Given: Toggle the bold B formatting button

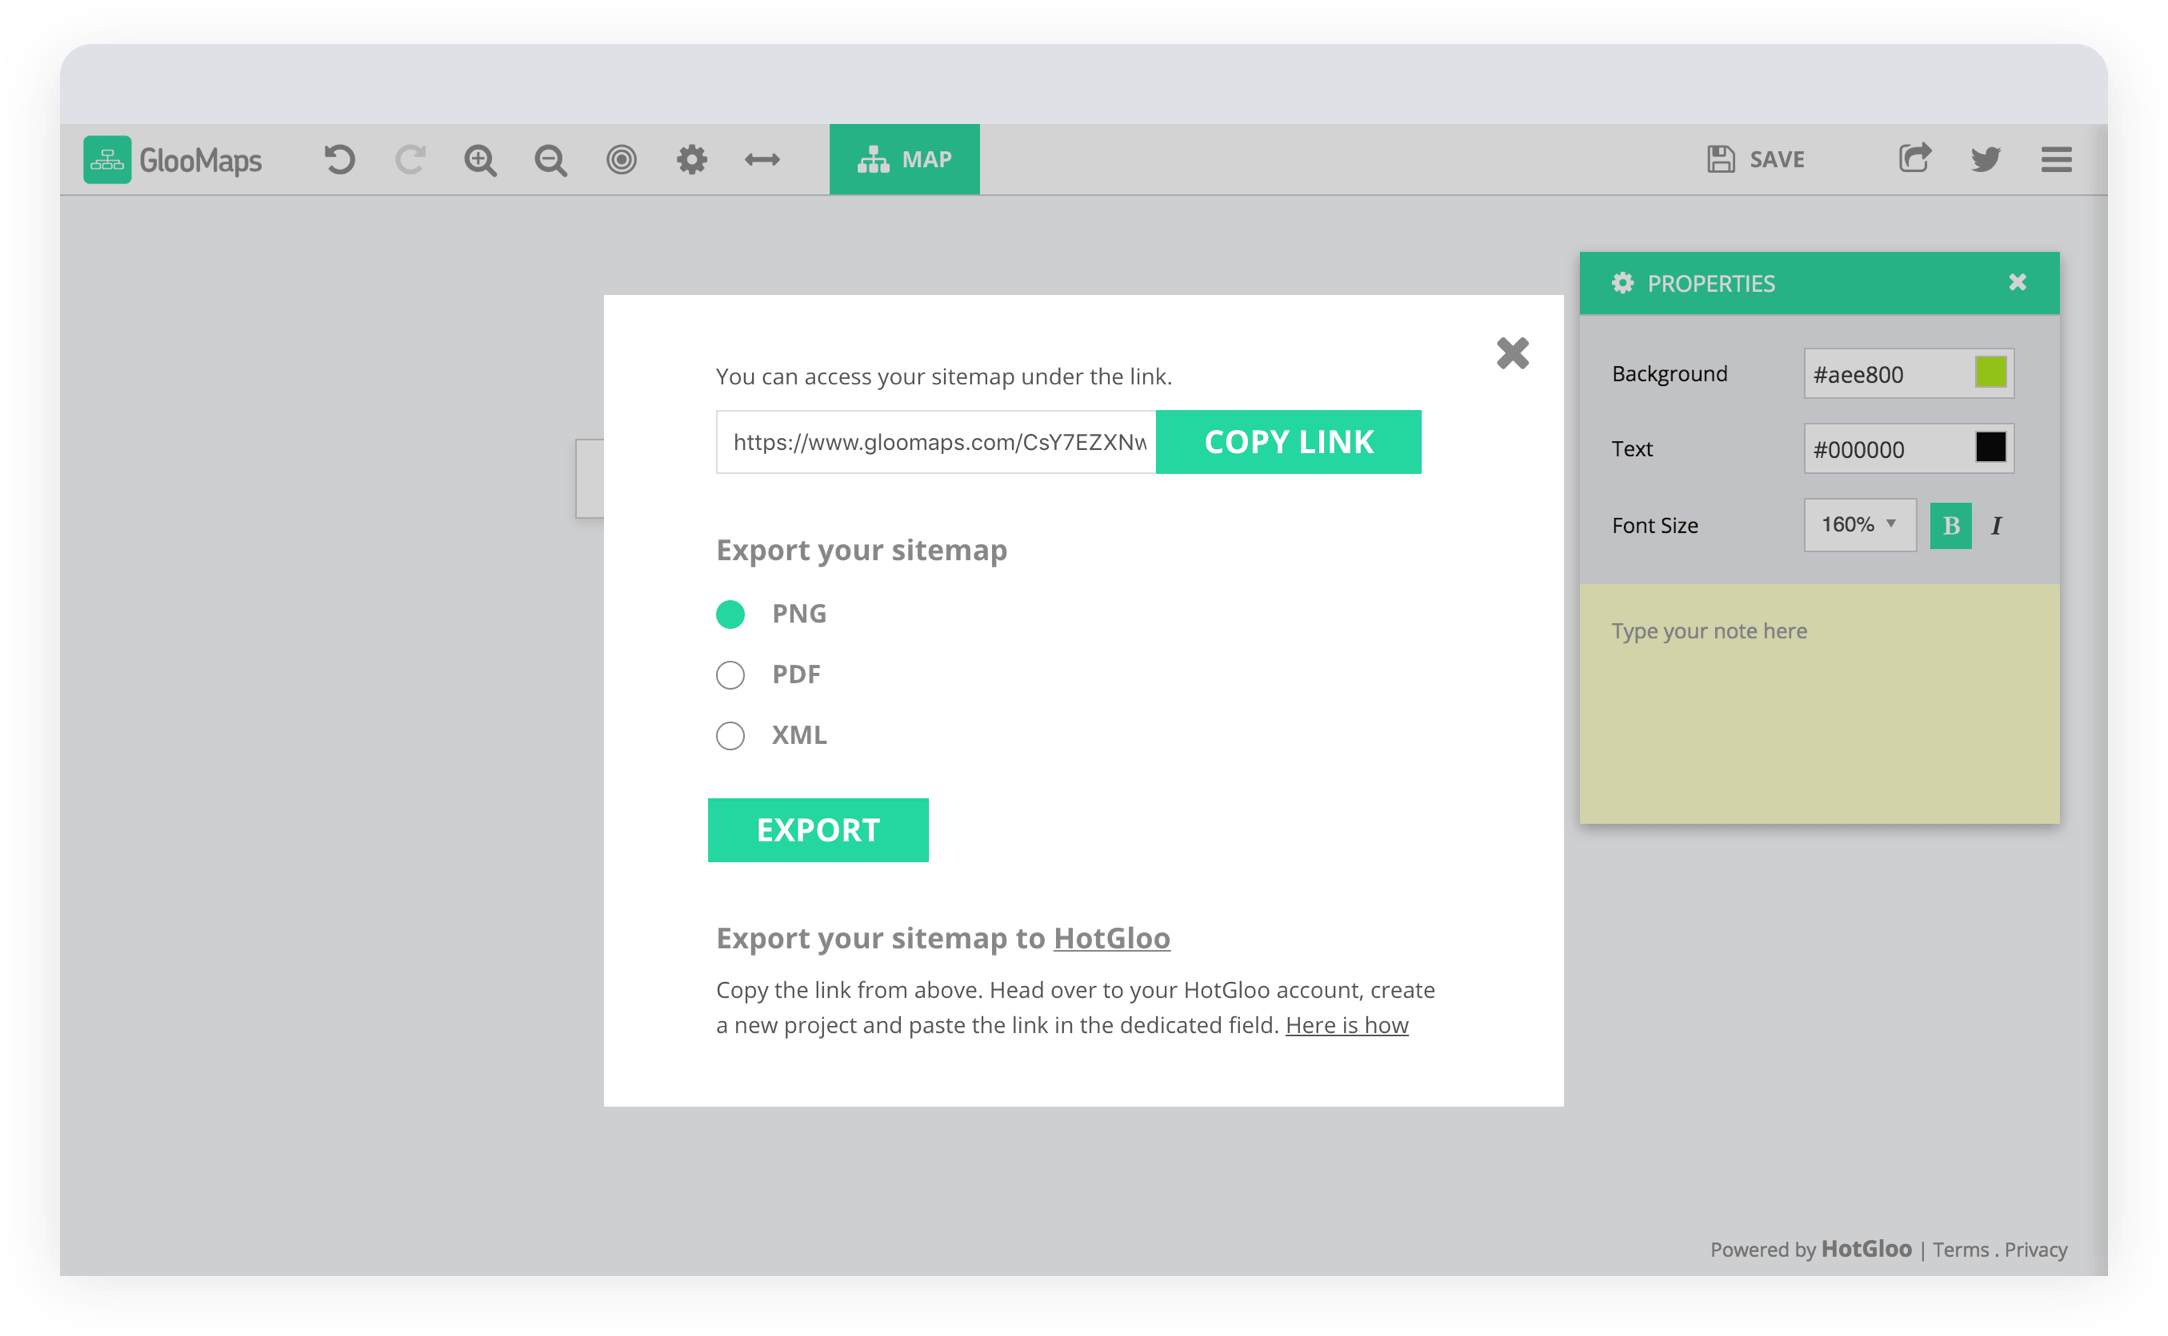Looking at the screenshot, I should pos(1950,526).
